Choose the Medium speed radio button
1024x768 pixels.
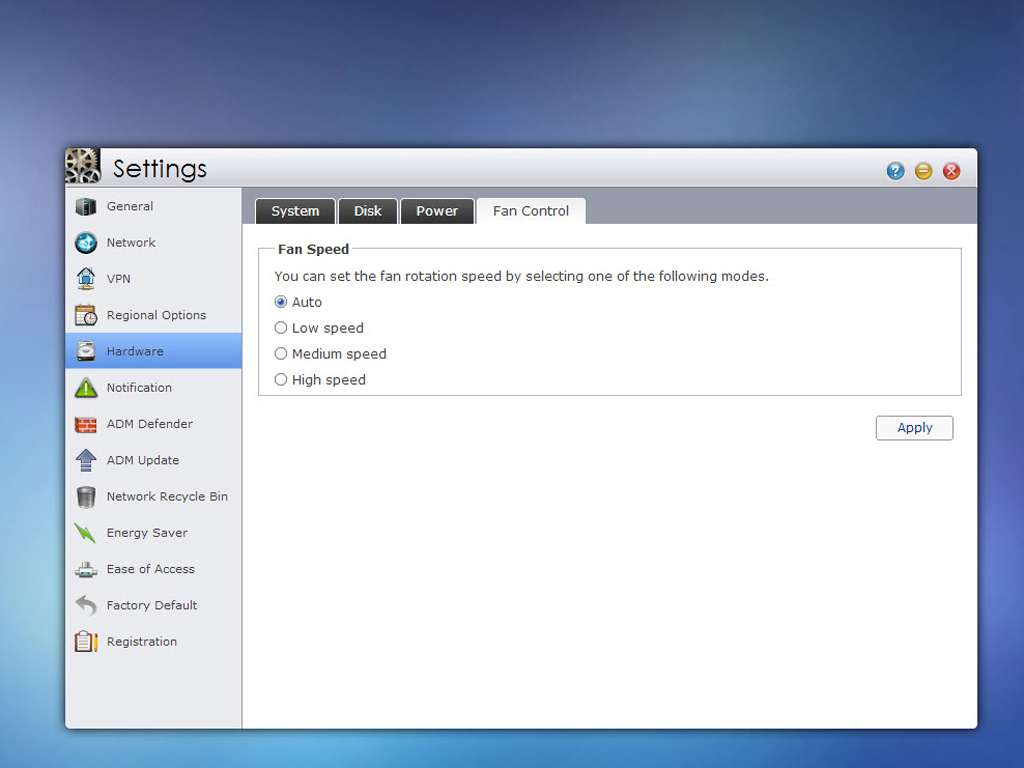pyautogui.click(x=281, y=353)
